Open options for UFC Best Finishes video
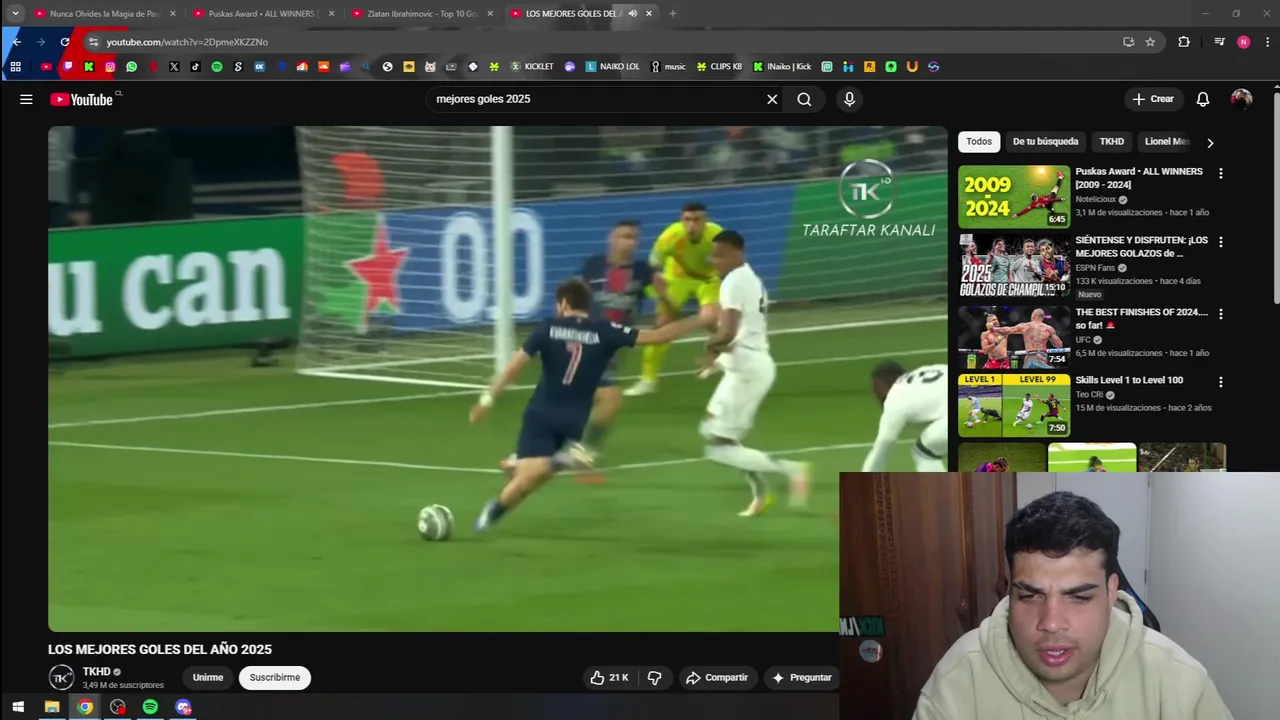The width and height of the screenshot is (1280, 720). point(1220,314)
